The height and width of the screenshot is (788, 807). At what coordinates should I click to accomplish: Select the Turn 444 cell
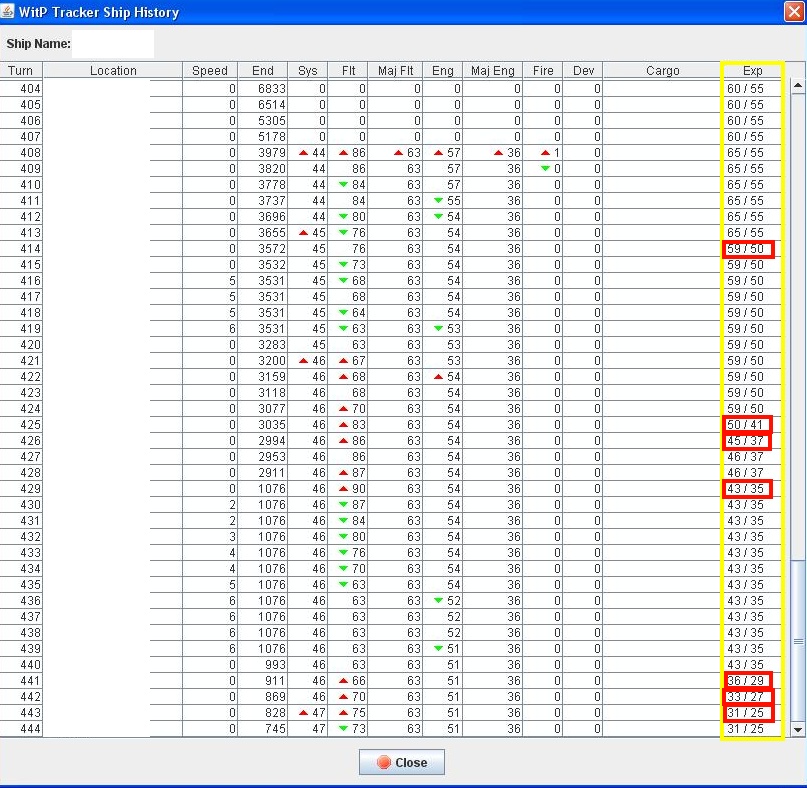click(21, 728)
